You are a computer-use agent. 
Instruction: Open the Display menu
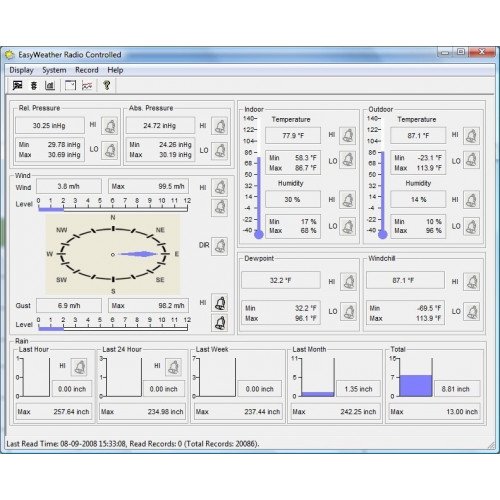21,70
